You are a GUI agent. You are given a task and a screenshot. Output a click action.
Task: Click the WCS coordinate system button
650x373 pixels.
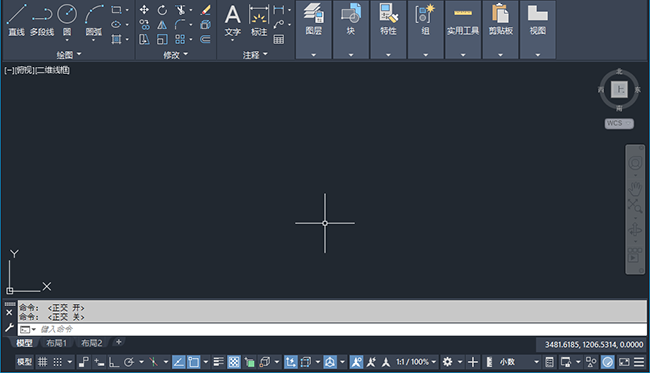tap(619, 124)
